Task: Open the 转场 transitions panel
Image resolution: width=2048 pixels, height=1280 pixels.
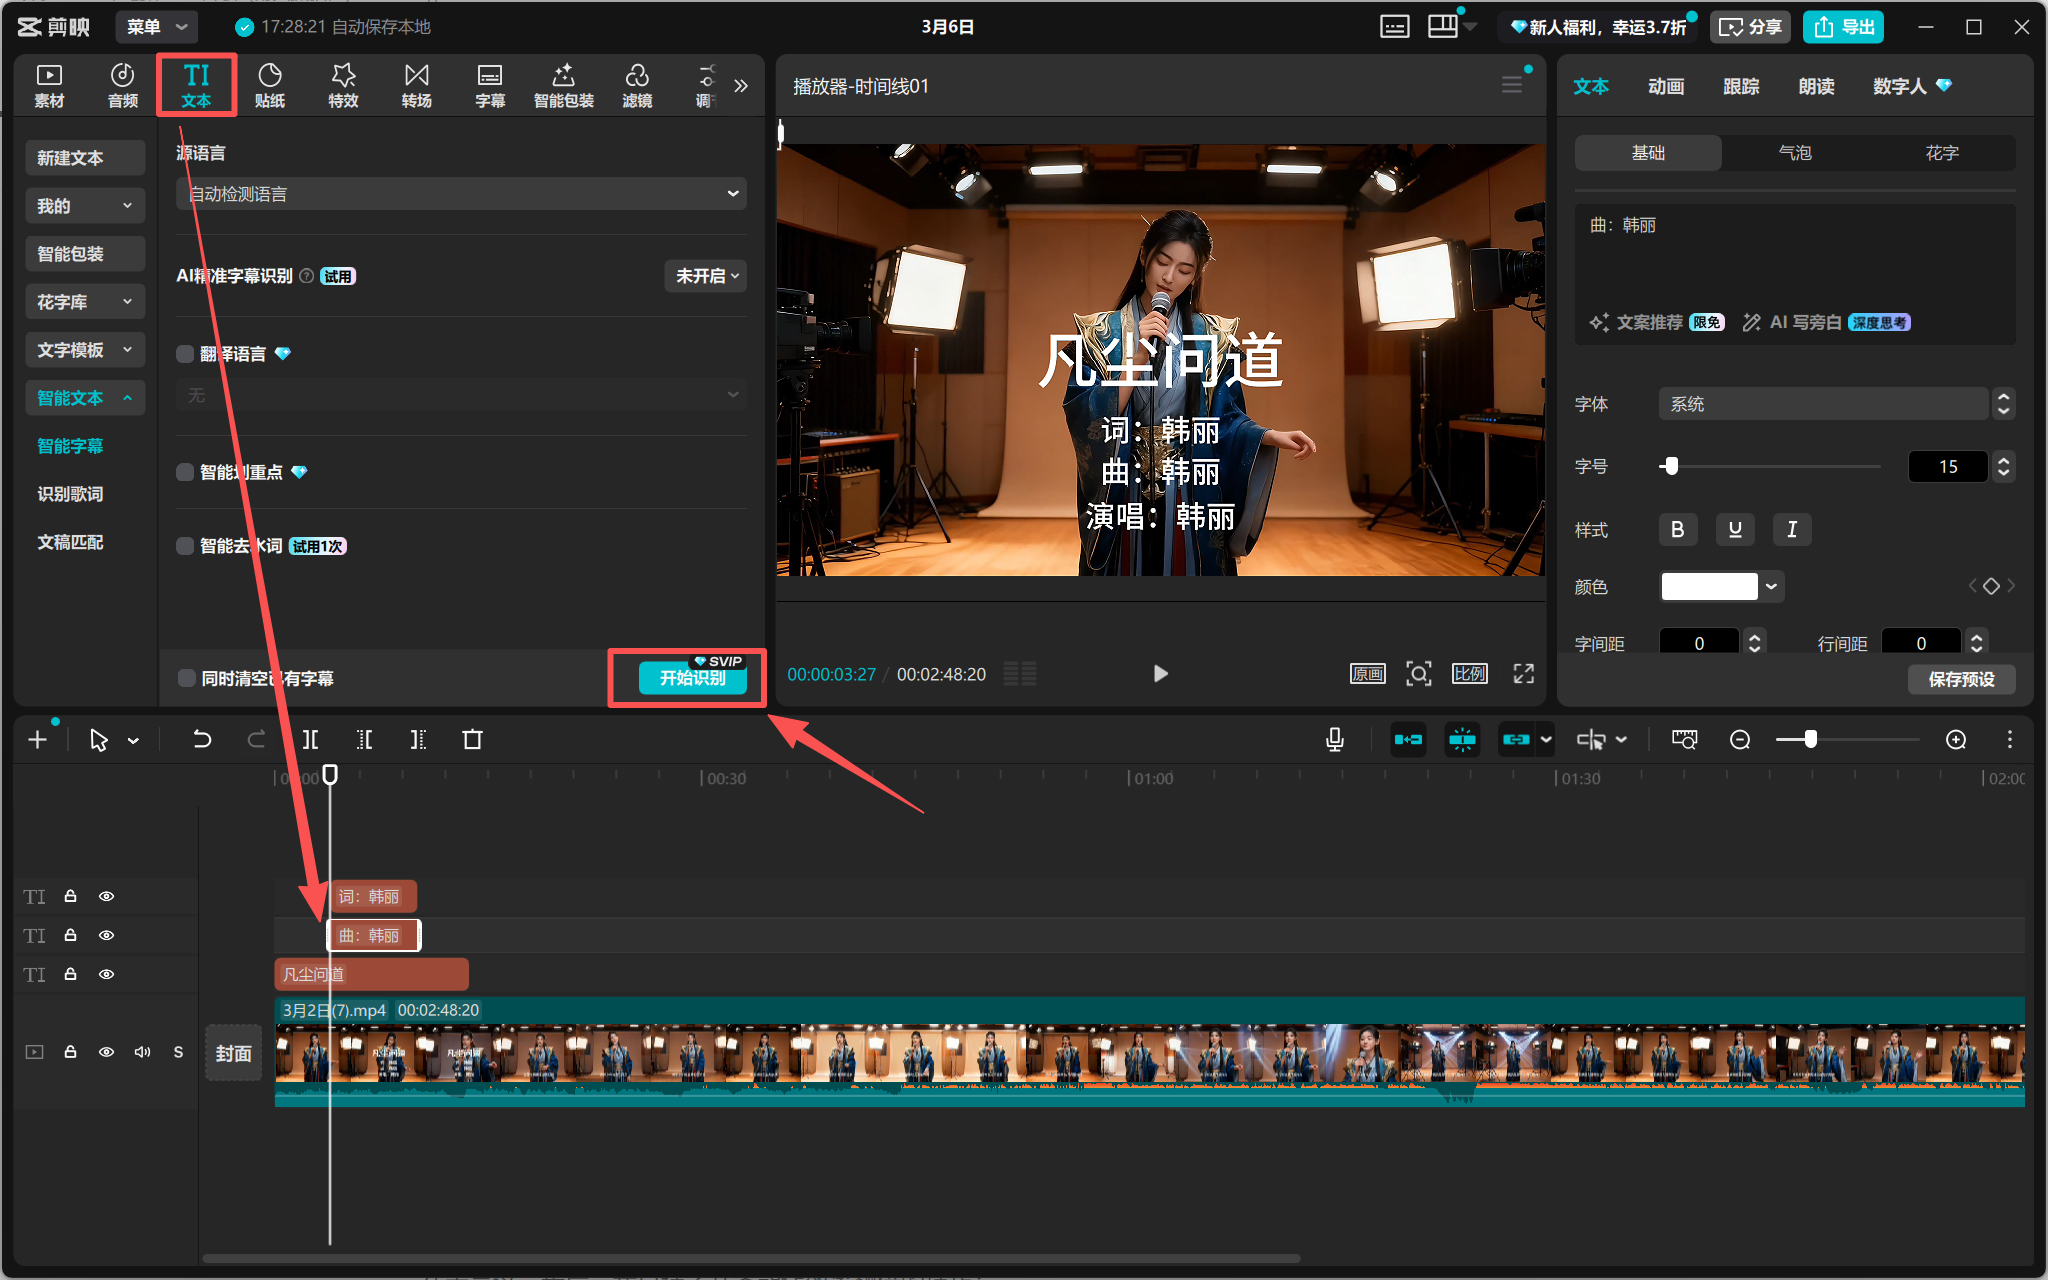Action: tap(416, 85)
